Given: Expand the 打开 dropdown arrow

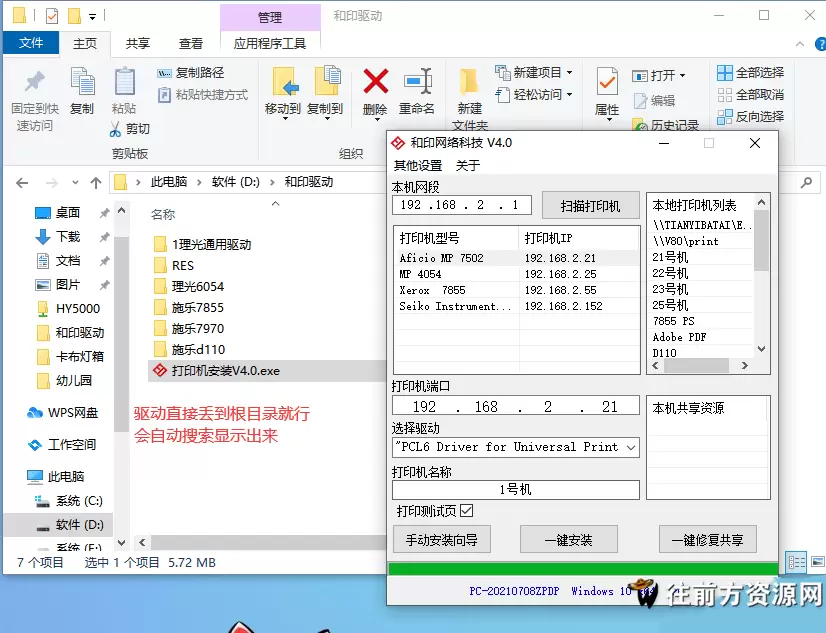Looking at the screenshot, I should 683,76.
